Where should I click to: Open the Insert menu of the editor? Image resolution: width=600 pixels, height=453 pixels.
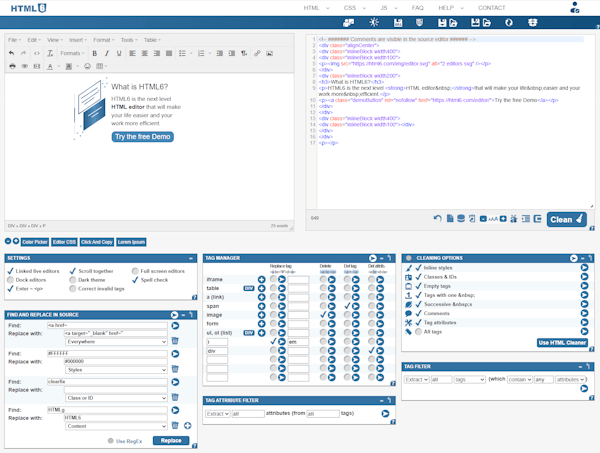[x=78, y=40]
